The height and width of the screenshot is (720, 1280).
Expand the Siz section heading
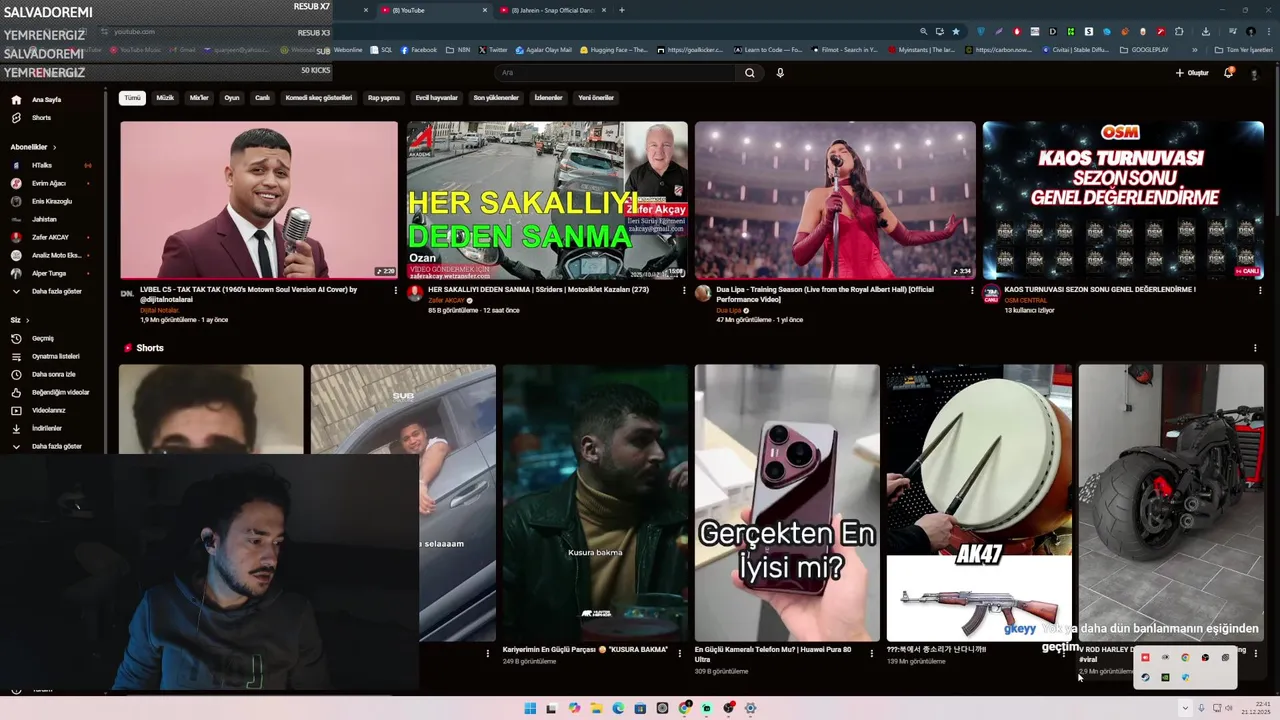[x=19, y=320]
